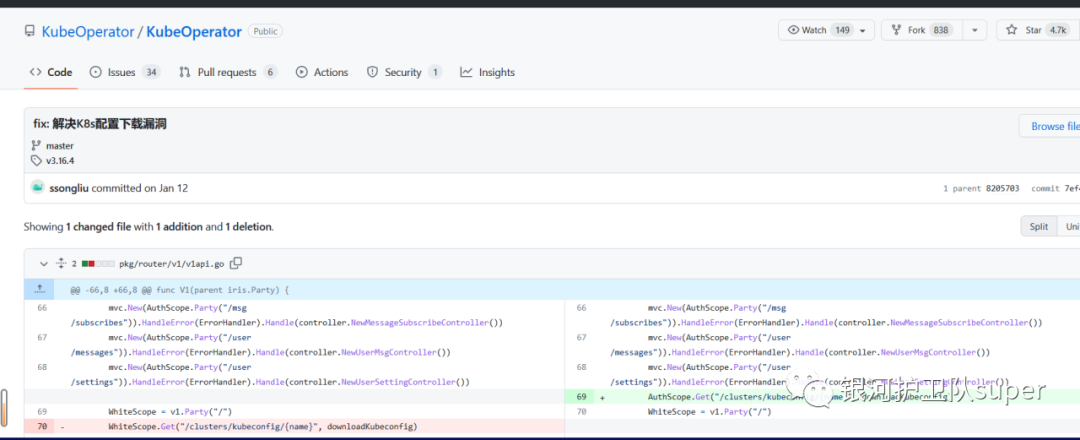
Task: Click right line number 66
Action: click(x=581, y=308)
